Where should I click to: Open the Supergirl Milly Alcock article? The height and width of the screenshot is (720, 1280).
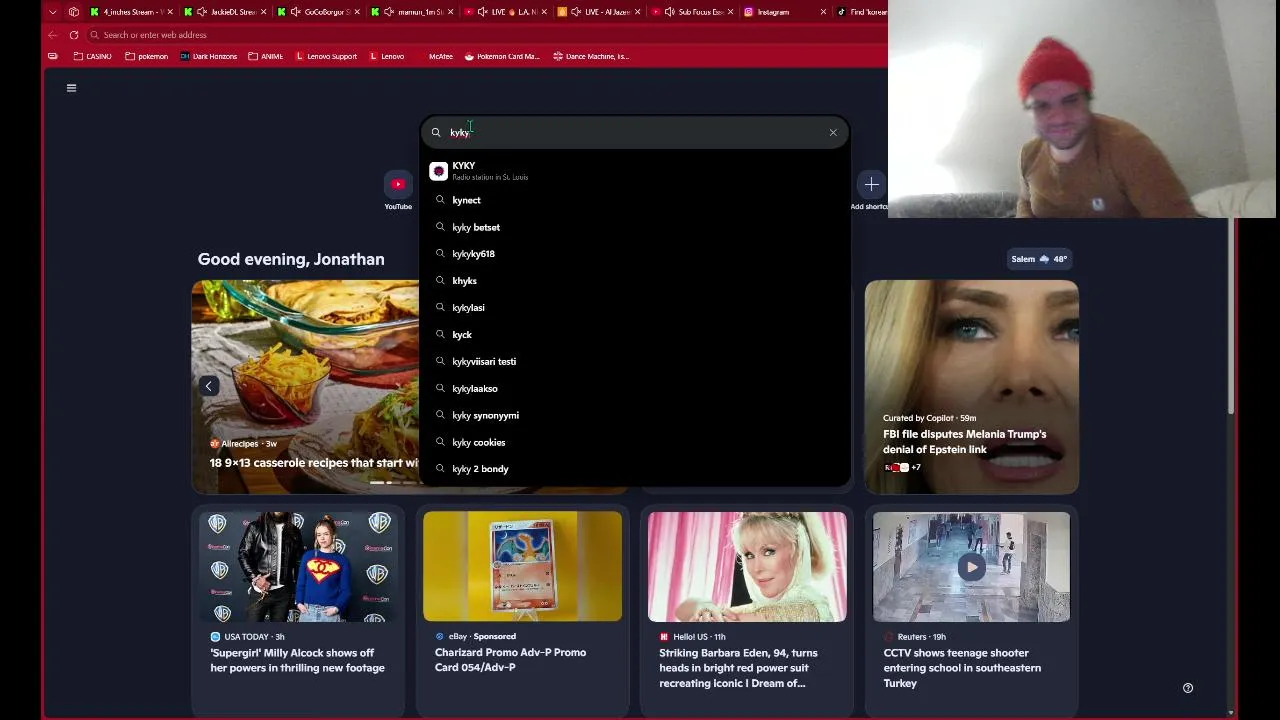coord(298,660)
